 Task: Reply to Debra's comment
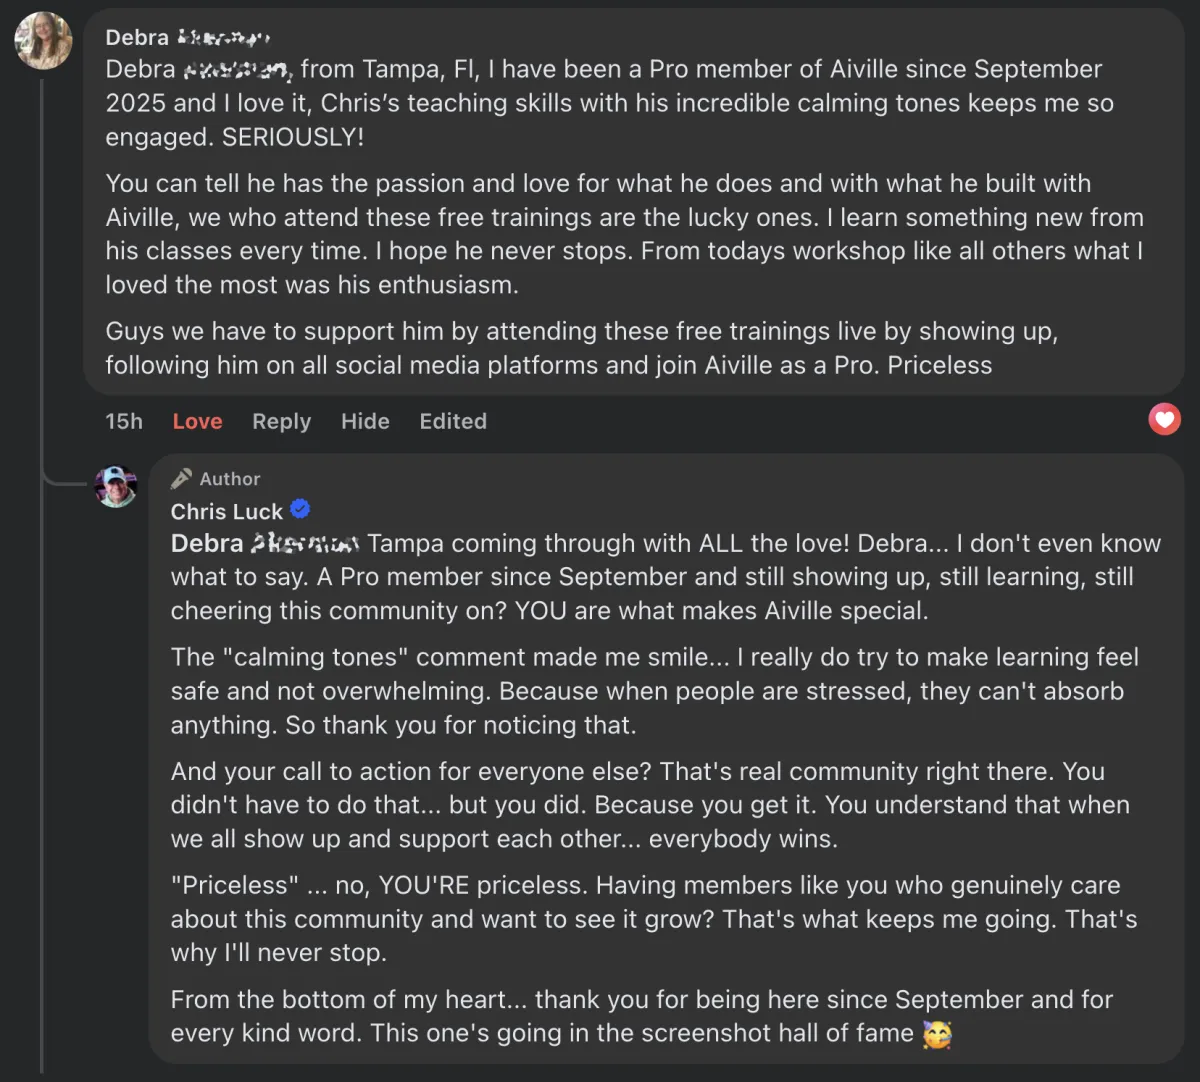(281, 422)
